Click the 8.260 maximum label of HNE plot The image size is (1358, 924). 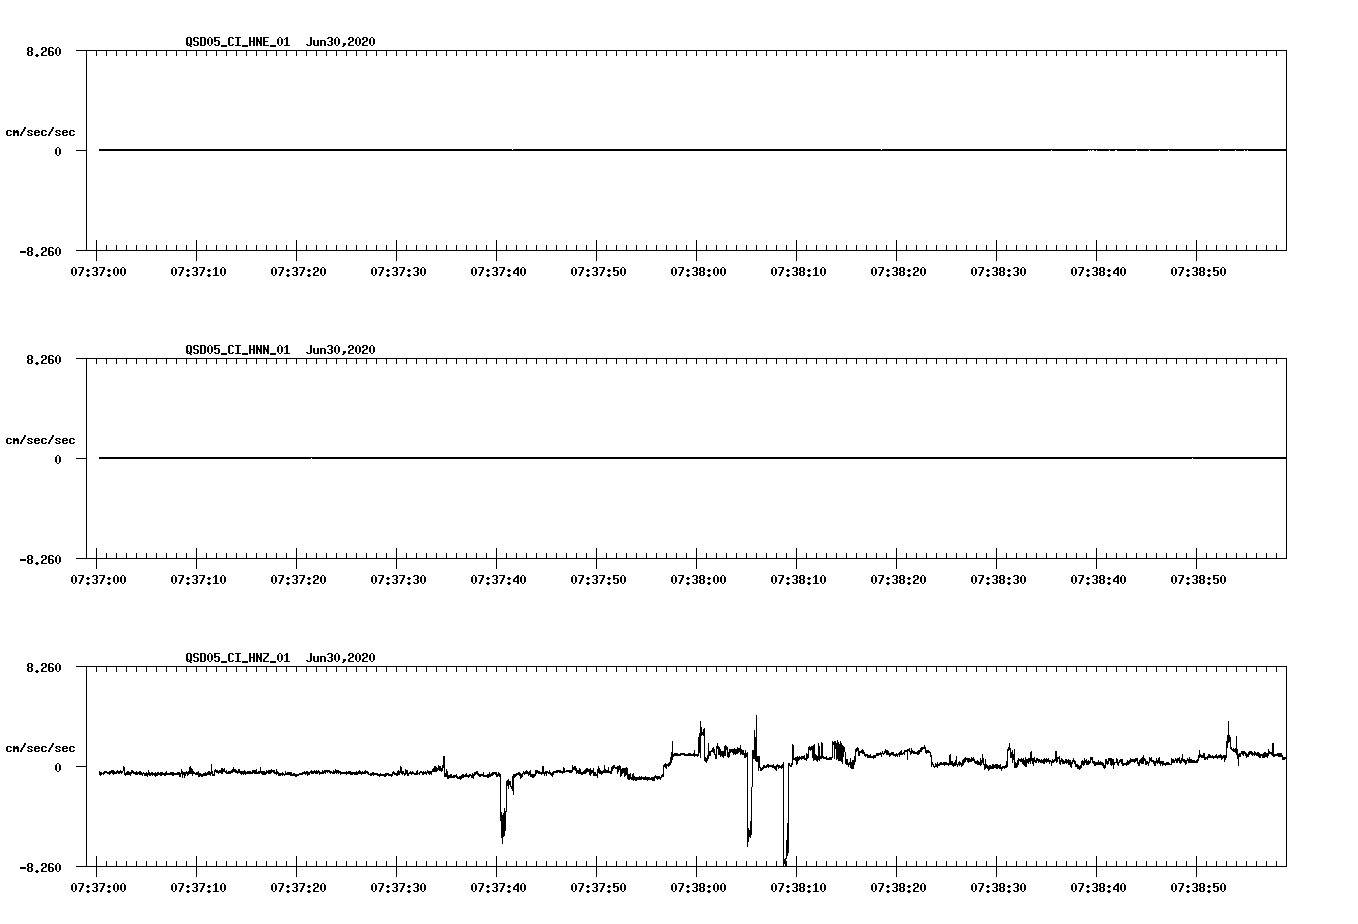pos(44,51)
